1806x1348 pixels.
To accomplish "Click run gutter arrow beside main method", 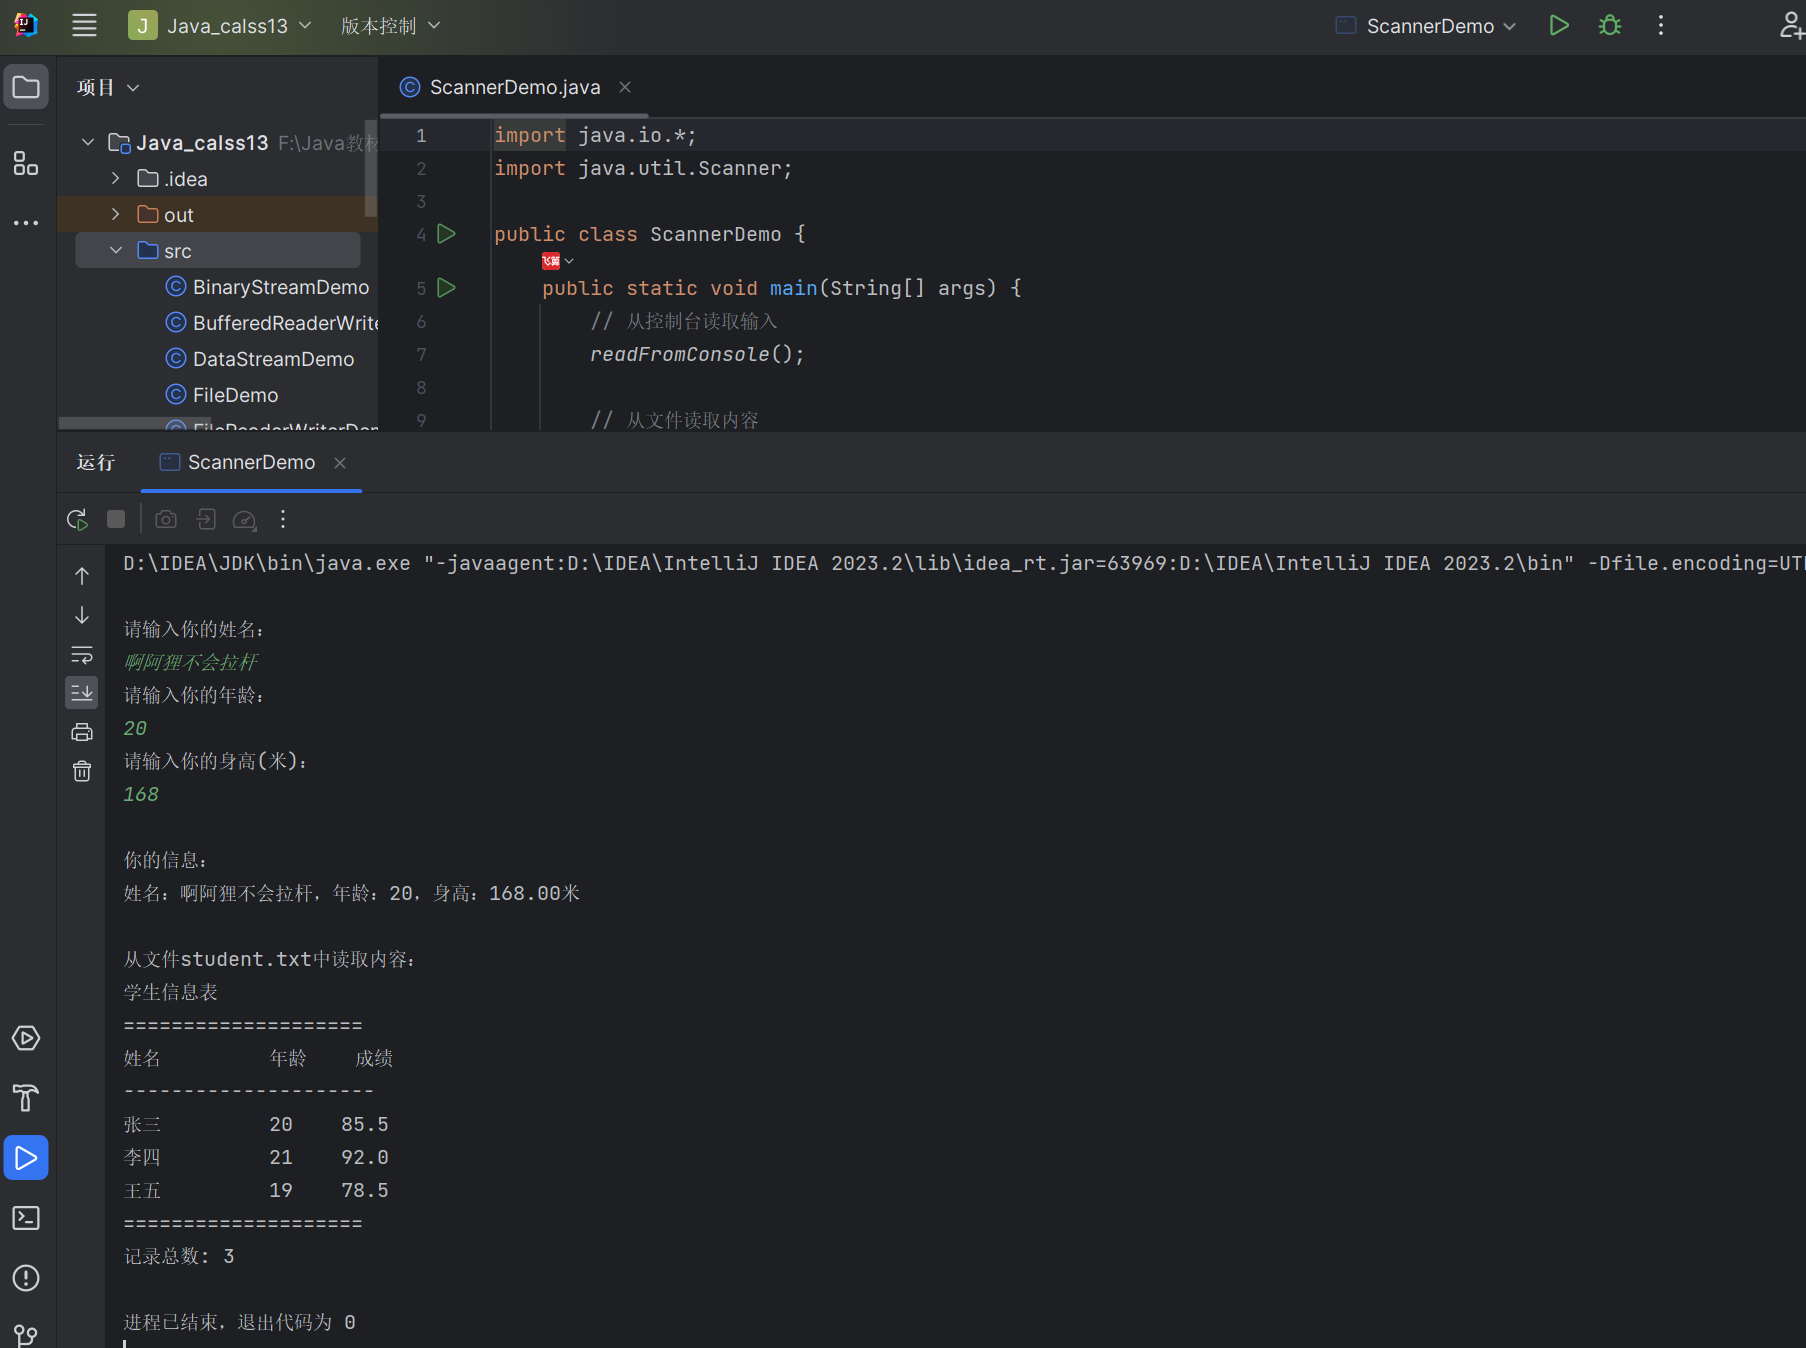I will 447,288.
